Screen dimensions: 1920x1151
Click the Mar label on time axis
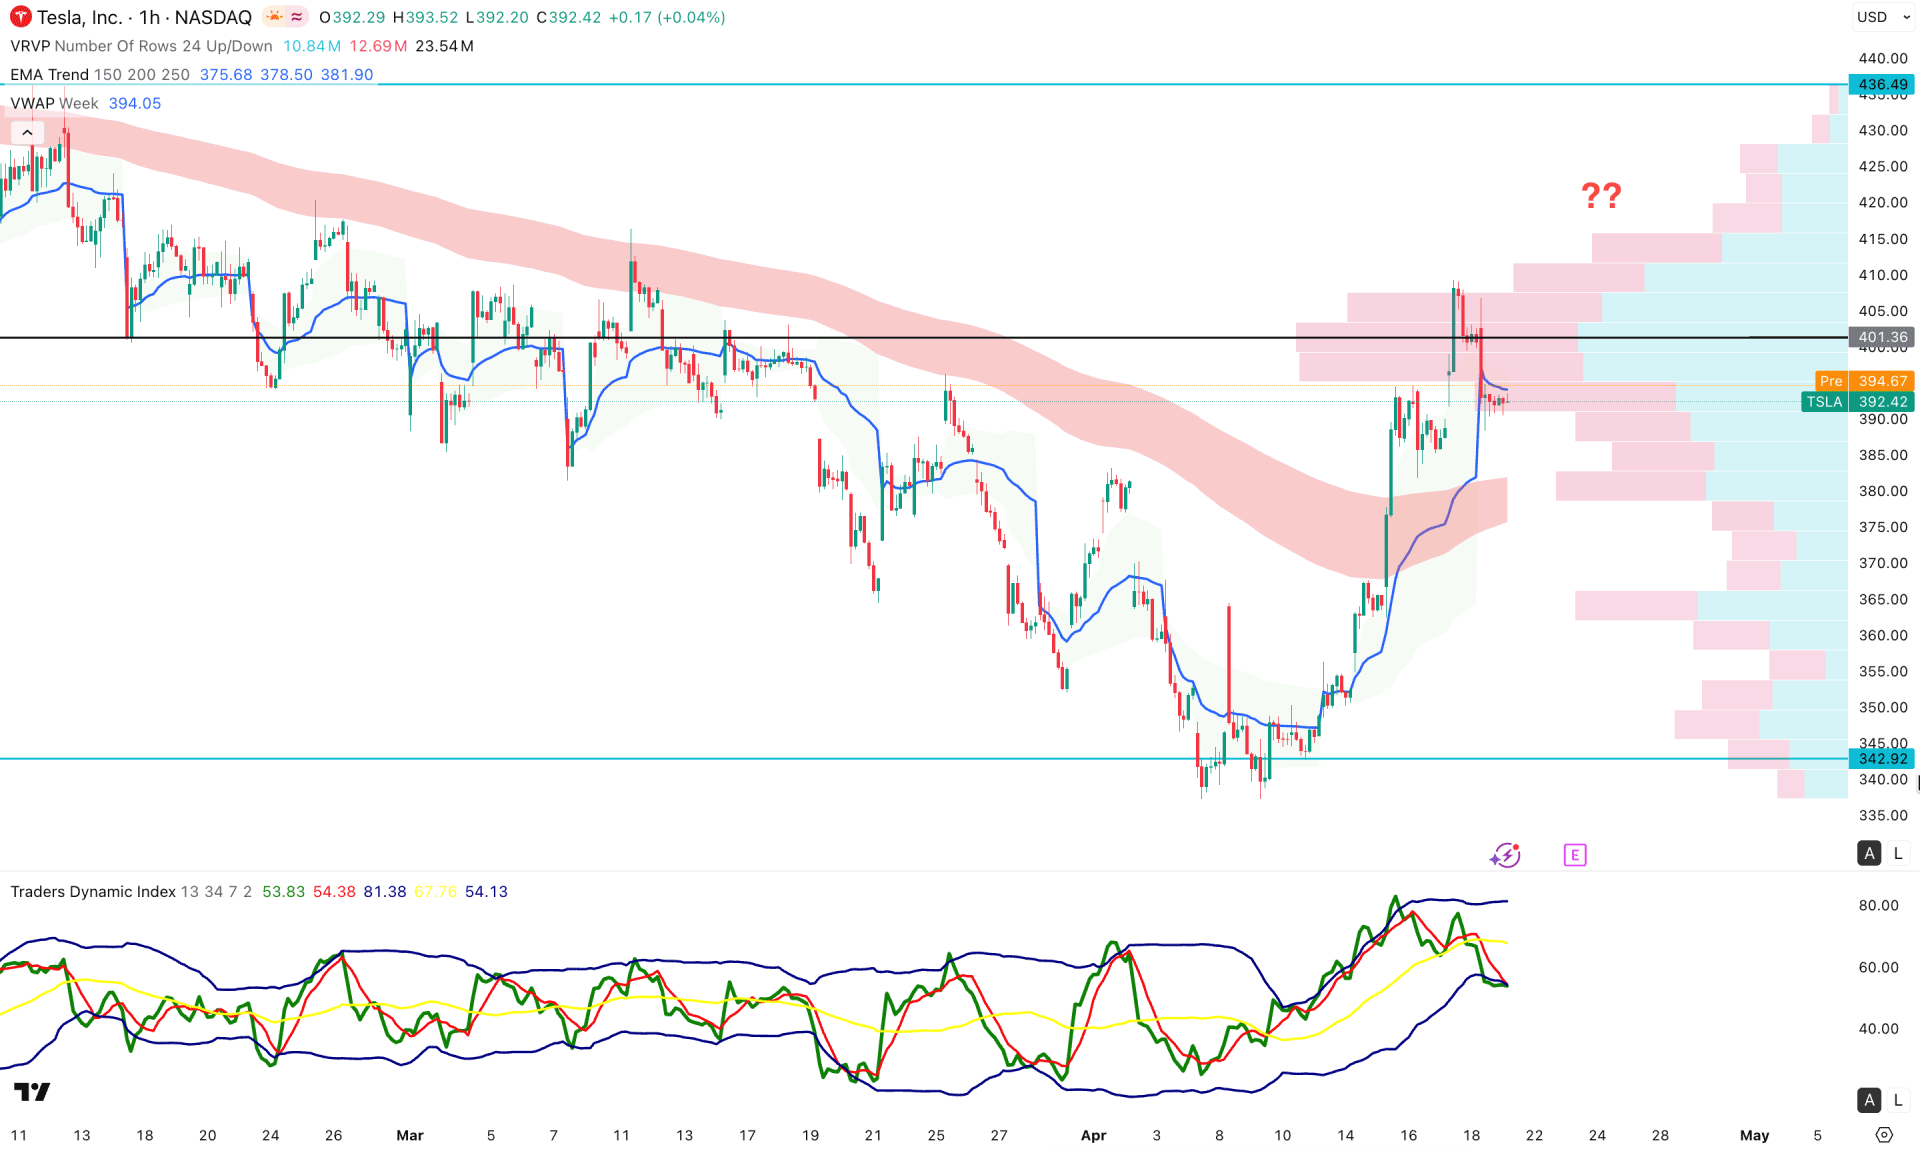pos(410,1135)
